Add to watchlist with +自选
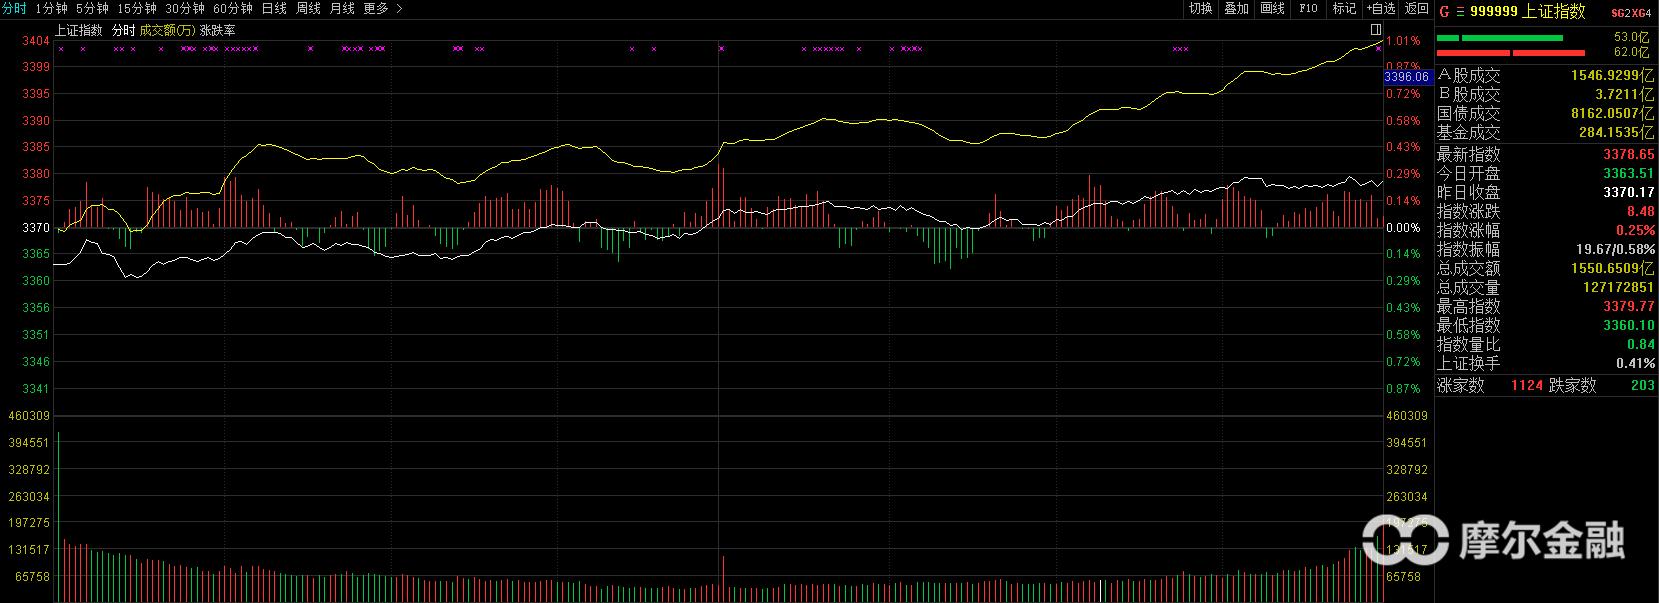Image resolution: width=1659 pixels, height=603 pixels. coord(1380,8)
